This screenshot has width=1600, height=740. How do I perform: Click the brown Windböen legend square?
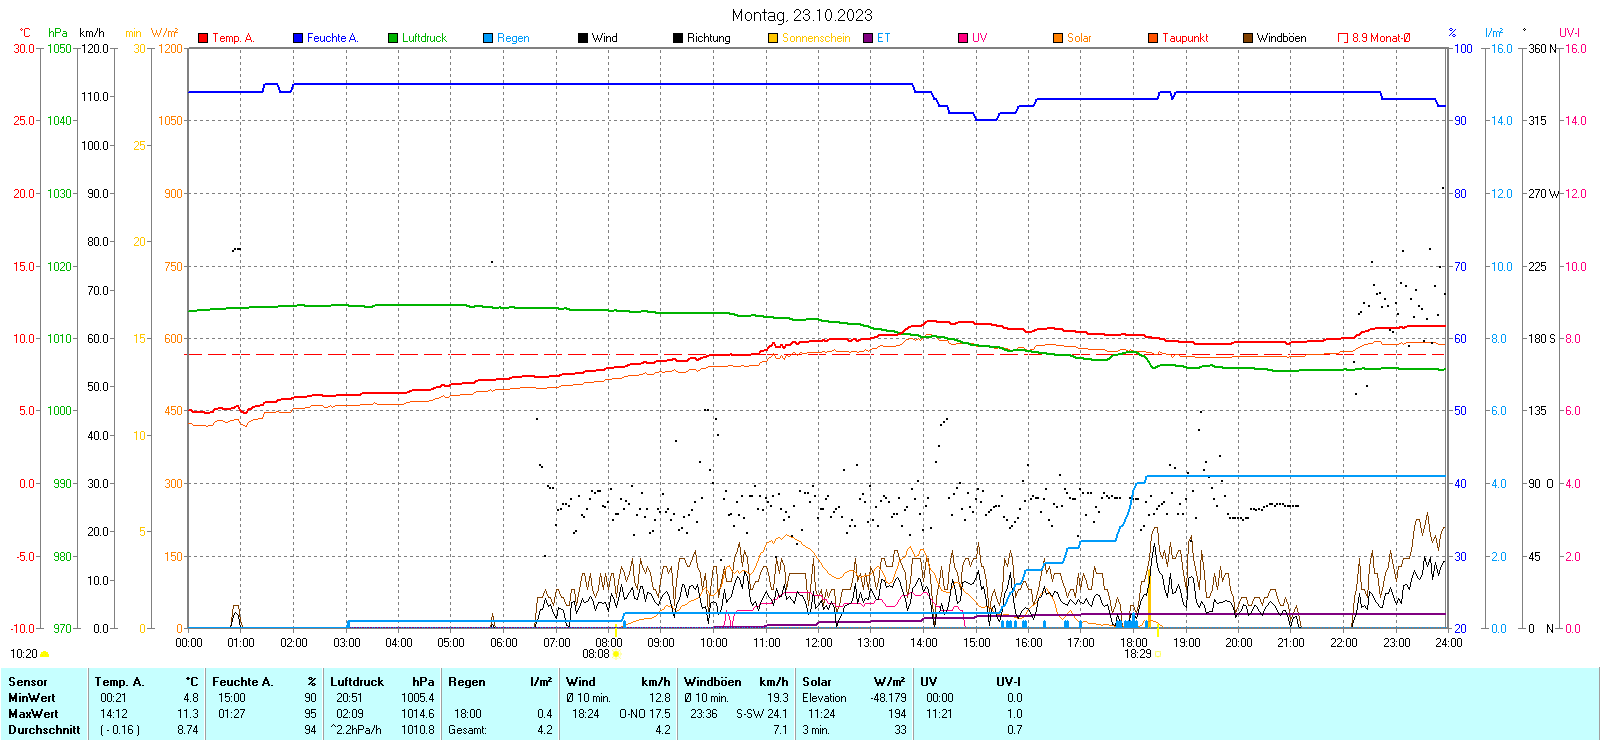[1248, 38]
